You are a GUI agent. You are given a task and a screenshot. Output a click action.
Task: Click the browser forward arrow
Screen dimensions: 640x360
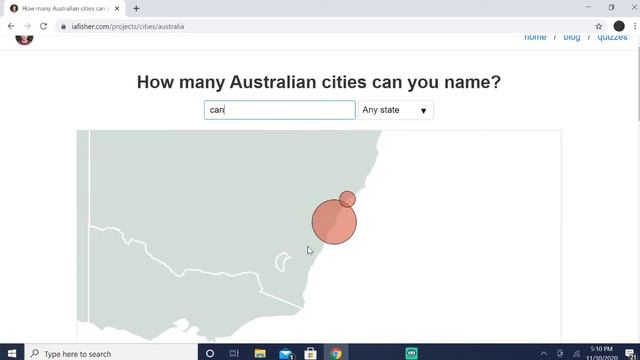tap(27, 26)
